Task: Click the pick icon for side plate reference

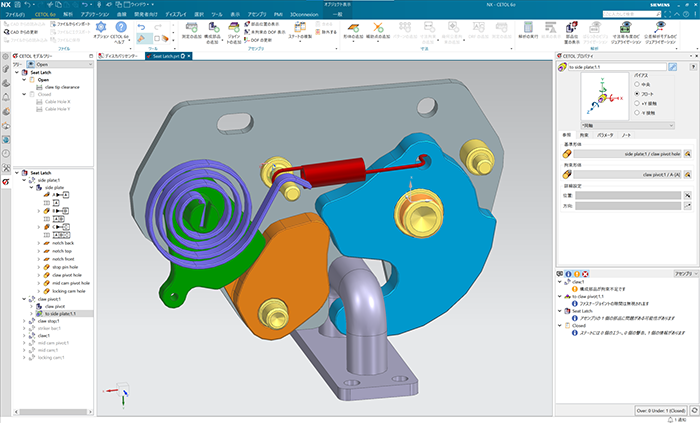Action: click(x=688, y=154)
